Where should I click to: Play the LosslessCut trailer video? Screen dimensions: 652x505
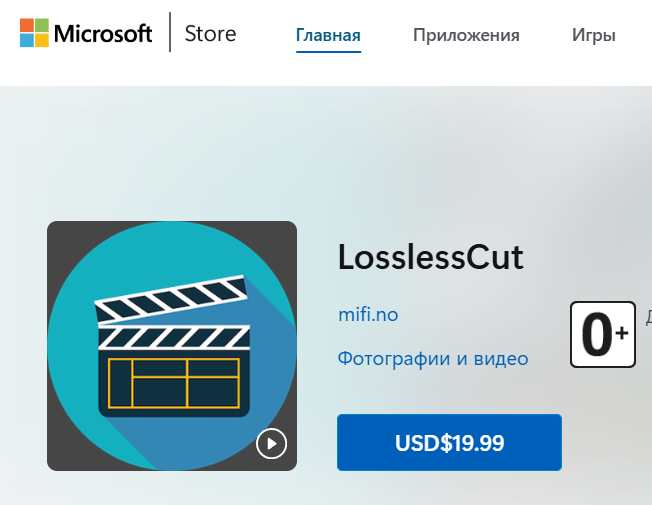[x=272, y=443]
